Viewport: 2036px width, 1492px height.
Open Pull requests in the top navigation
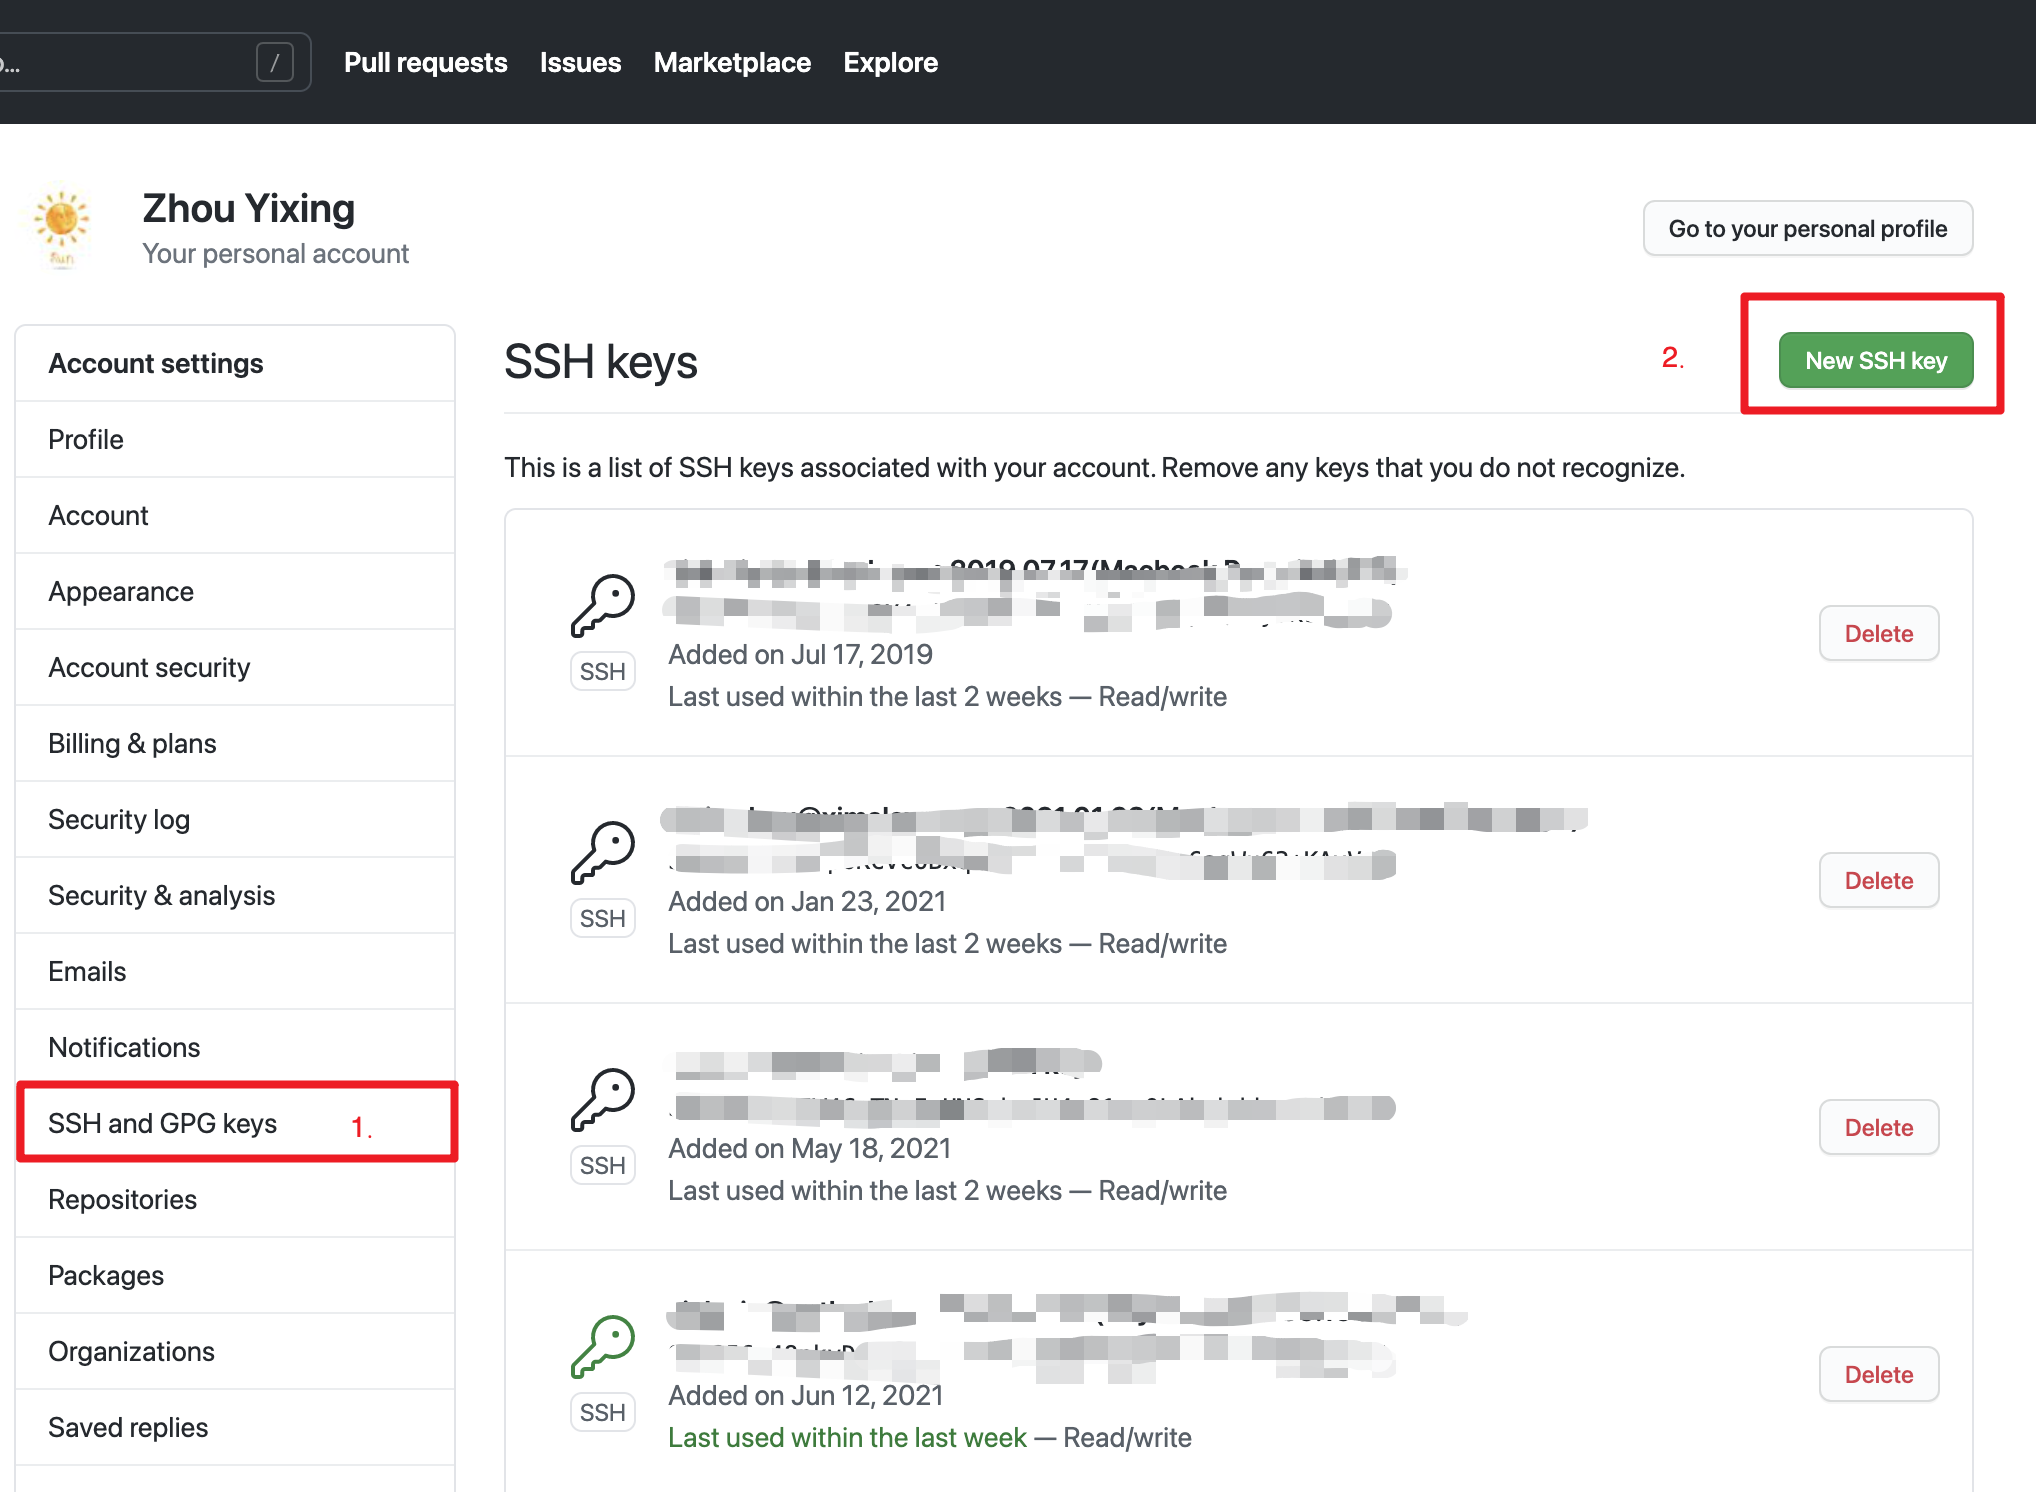[426, 62]
